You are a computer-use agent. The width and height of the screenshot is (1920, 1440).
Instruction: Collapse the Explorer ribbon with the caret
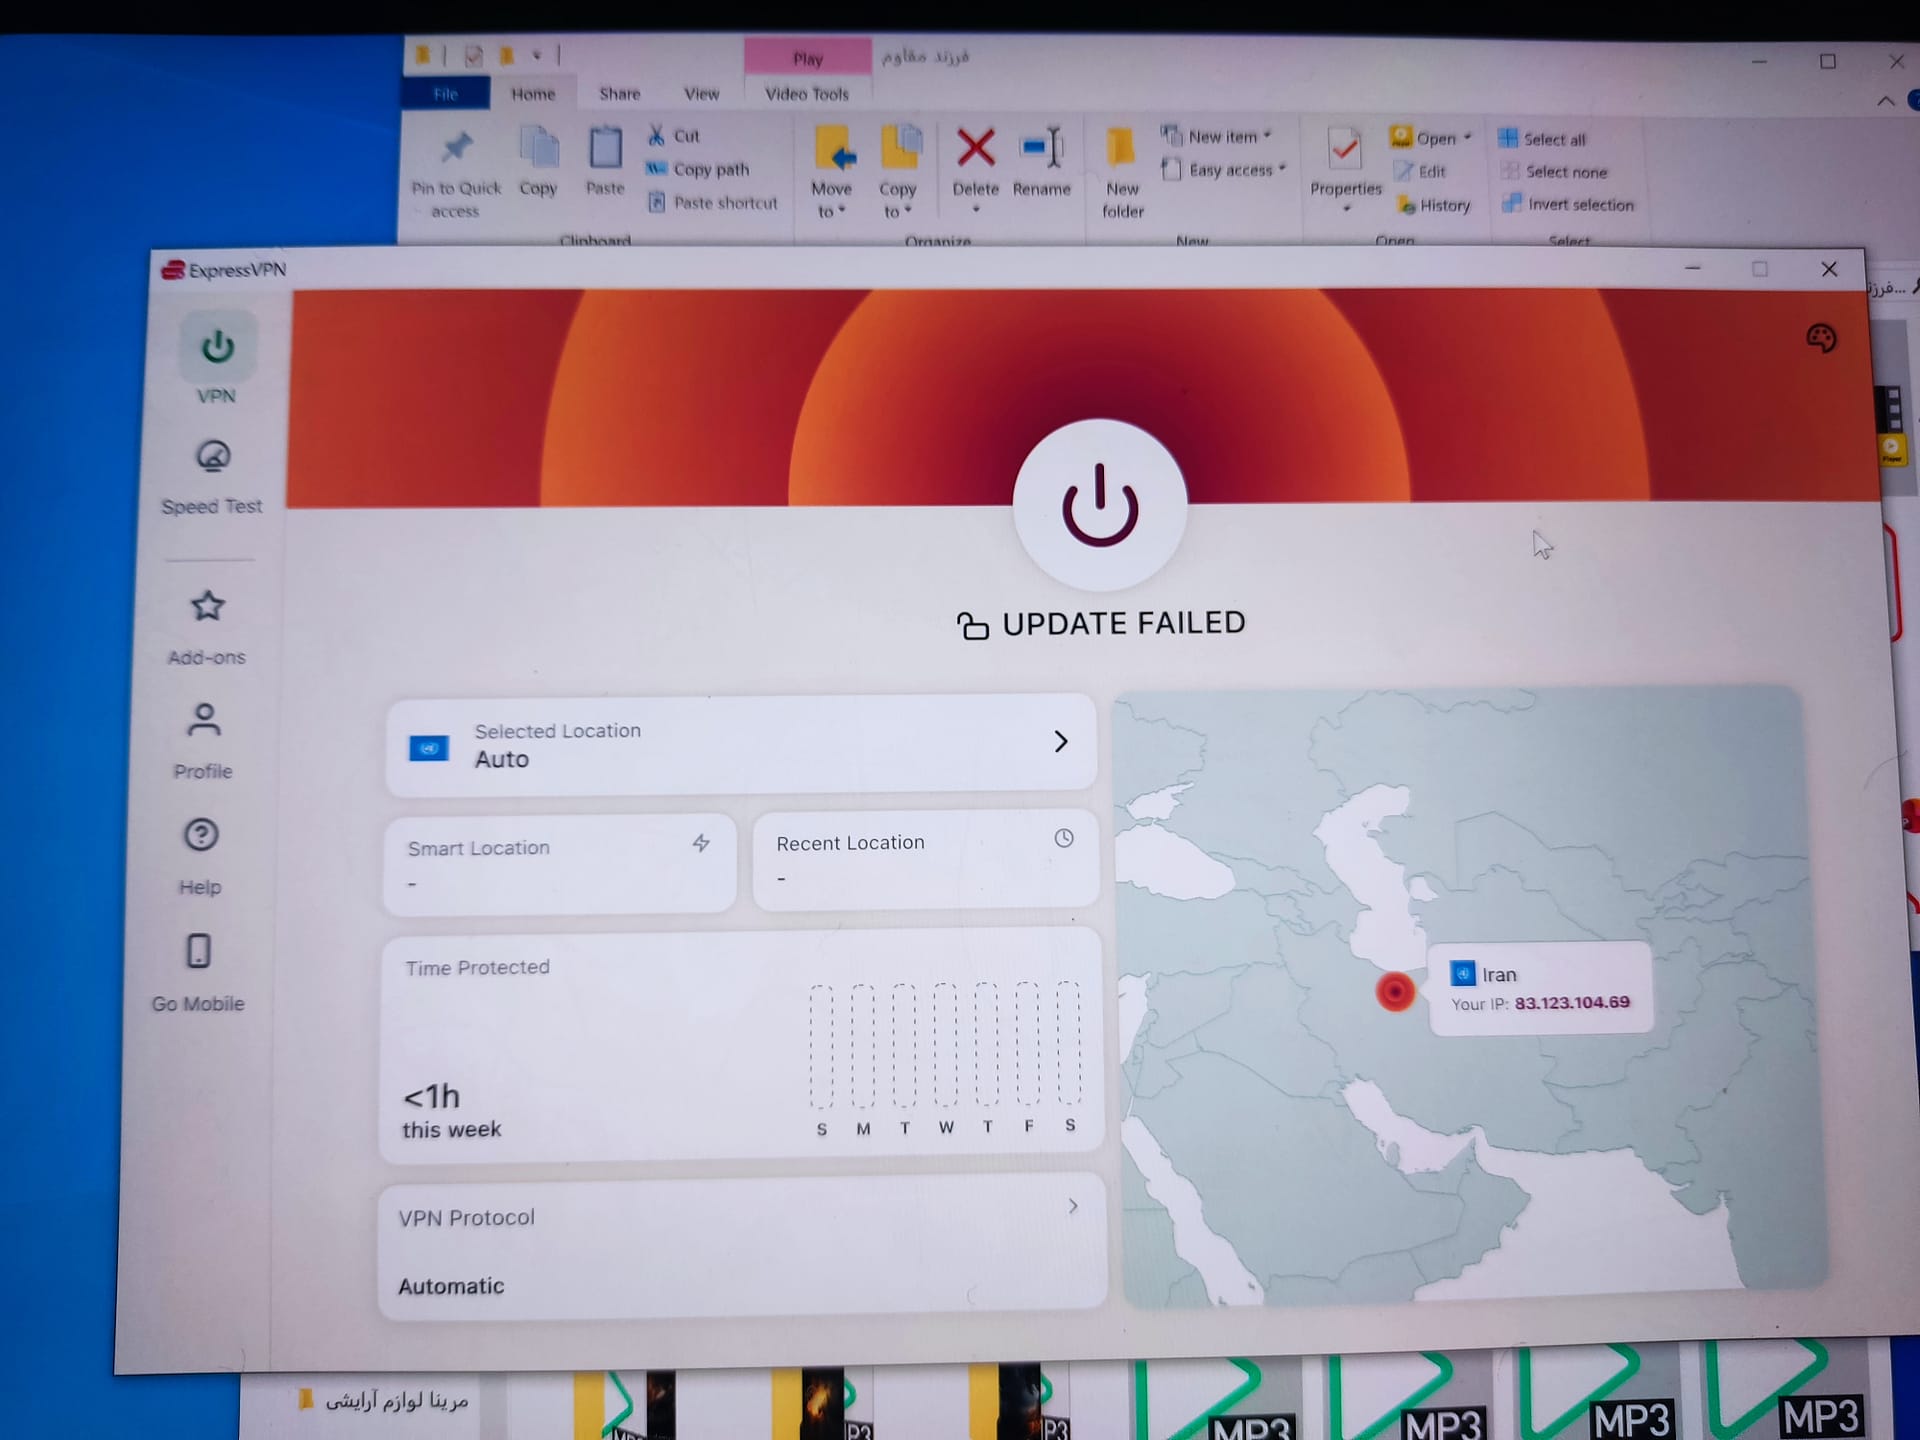1885,101
